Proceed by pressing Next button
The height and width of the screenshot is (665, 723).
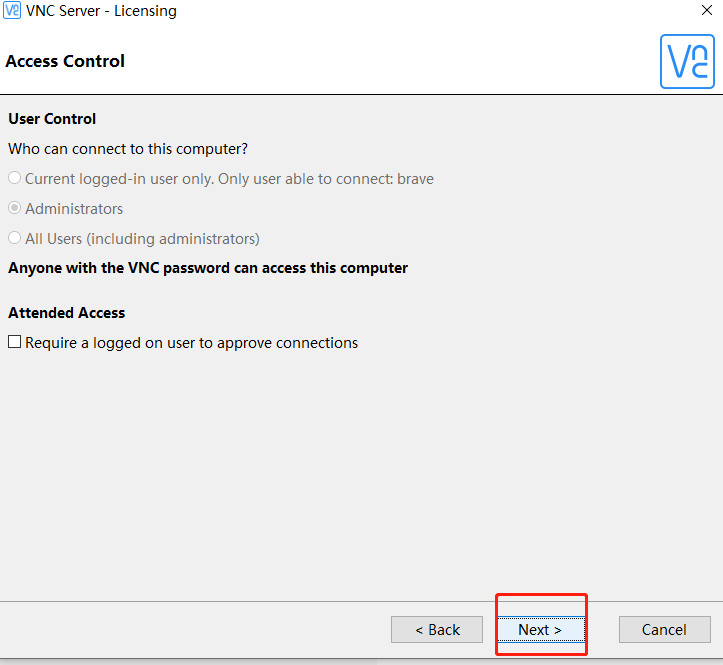[x=540, y=630]
